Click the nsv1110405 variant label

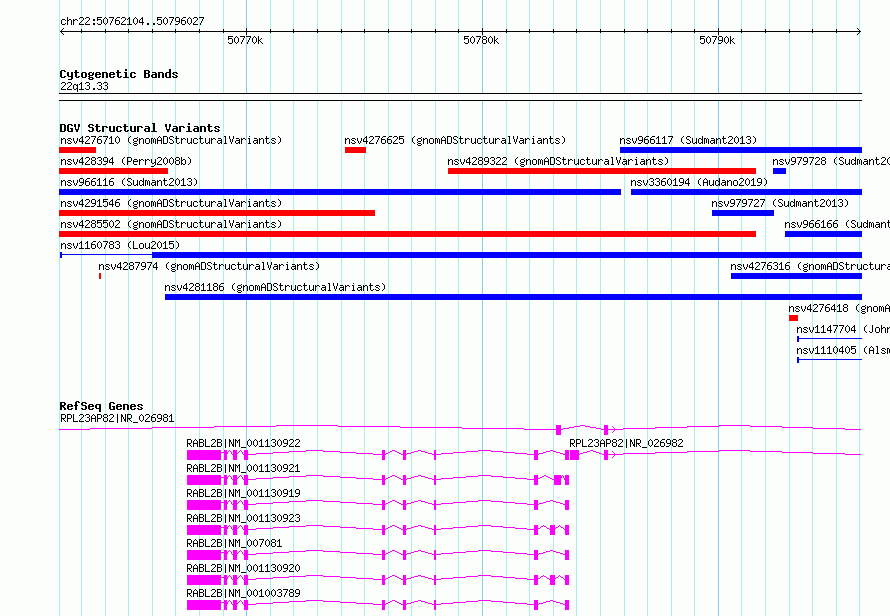click(843, 350)
